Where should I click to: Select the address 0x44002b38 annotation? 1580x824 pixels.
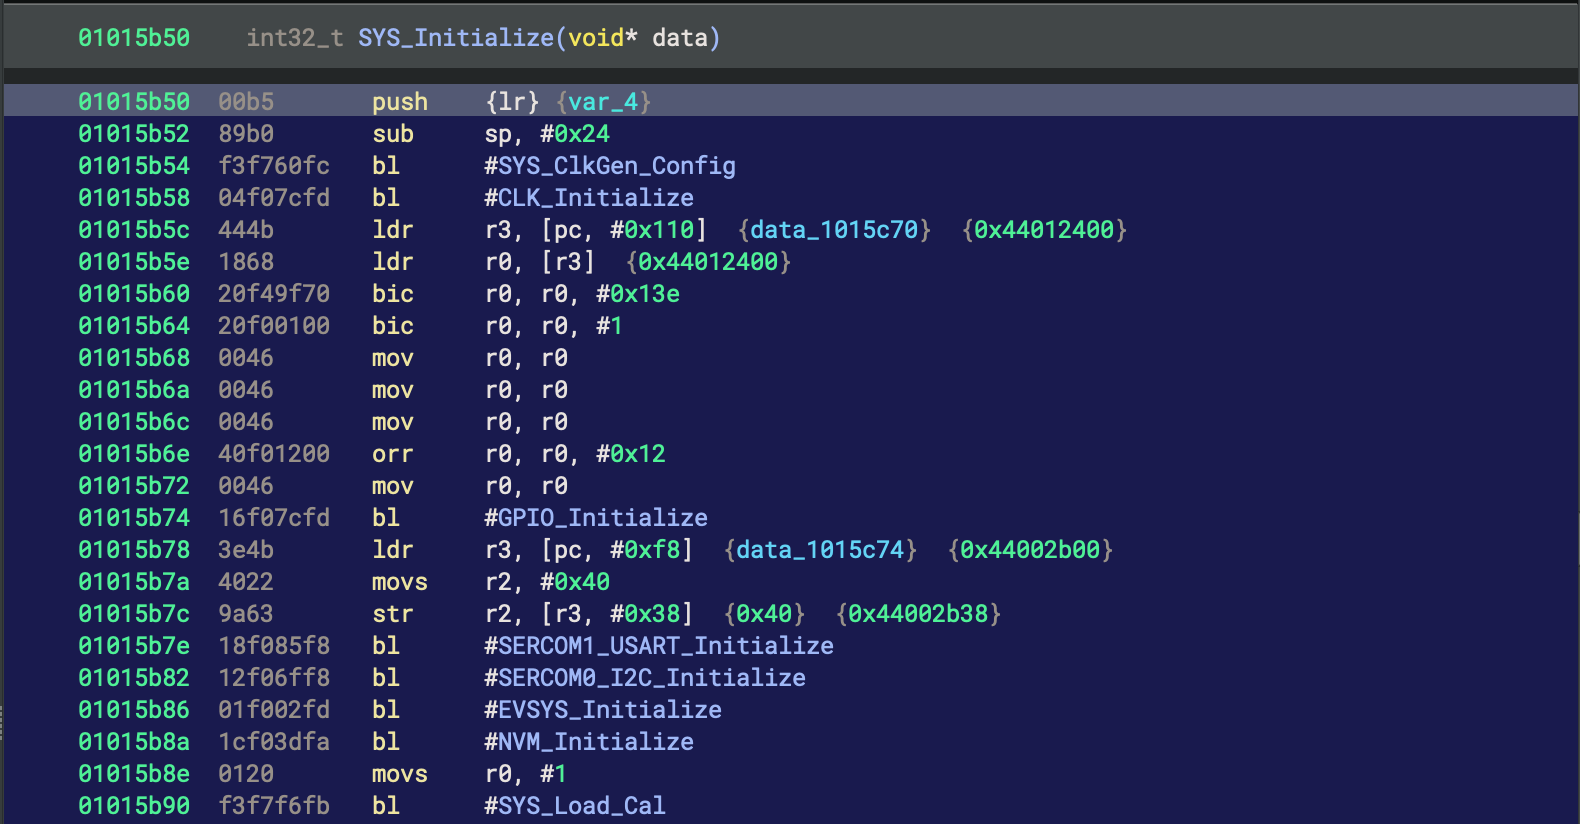tap(918, 614)
